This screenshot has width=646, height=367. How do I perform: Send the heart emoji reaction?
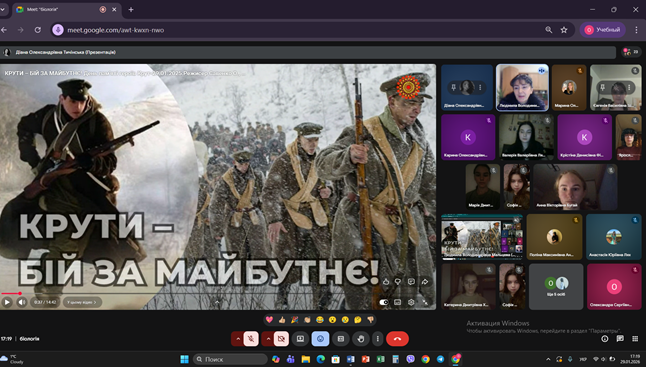[x=269, y=320]
